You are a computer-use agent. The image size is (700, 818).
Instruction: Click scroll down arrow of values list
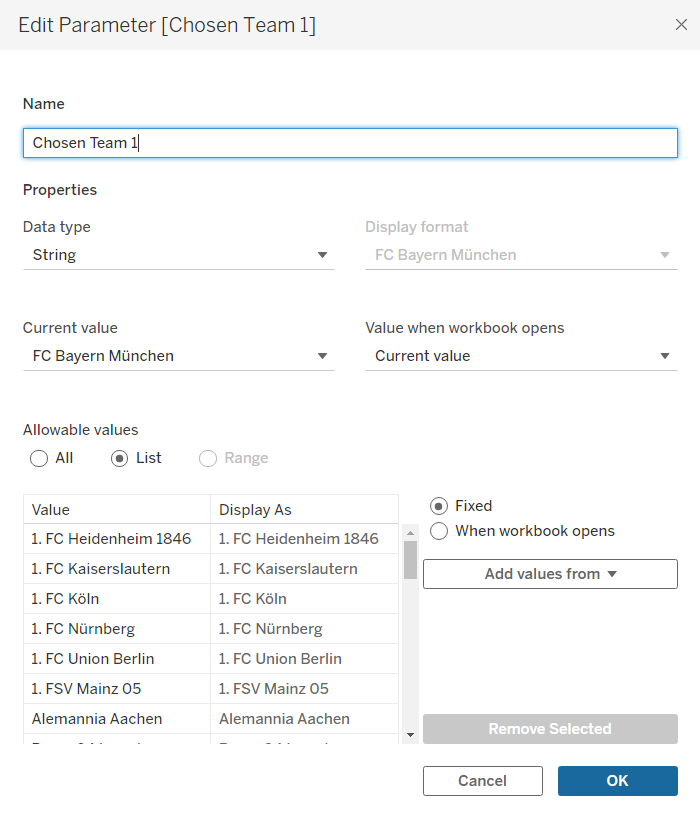[x=410, y=735]
